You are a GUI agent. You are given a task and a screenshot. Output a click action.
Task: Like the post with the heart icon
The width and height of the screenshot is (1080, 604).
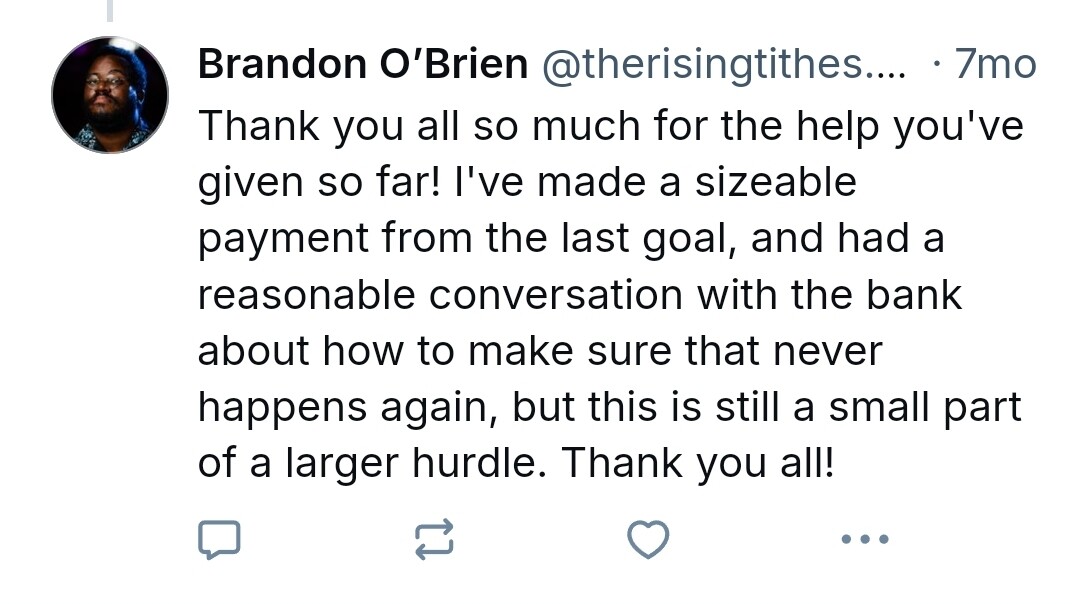pos(648,539)
